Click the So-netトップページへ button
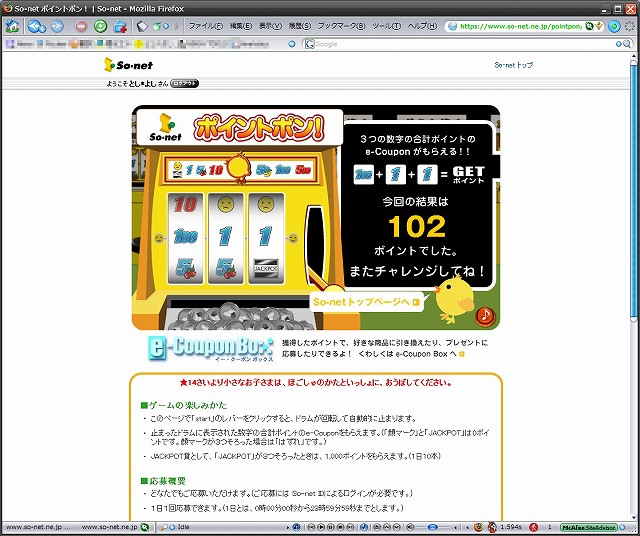Image resolution: width=640 pixels, height=536 pixels. pyautogui.click(x=366, y=302)
